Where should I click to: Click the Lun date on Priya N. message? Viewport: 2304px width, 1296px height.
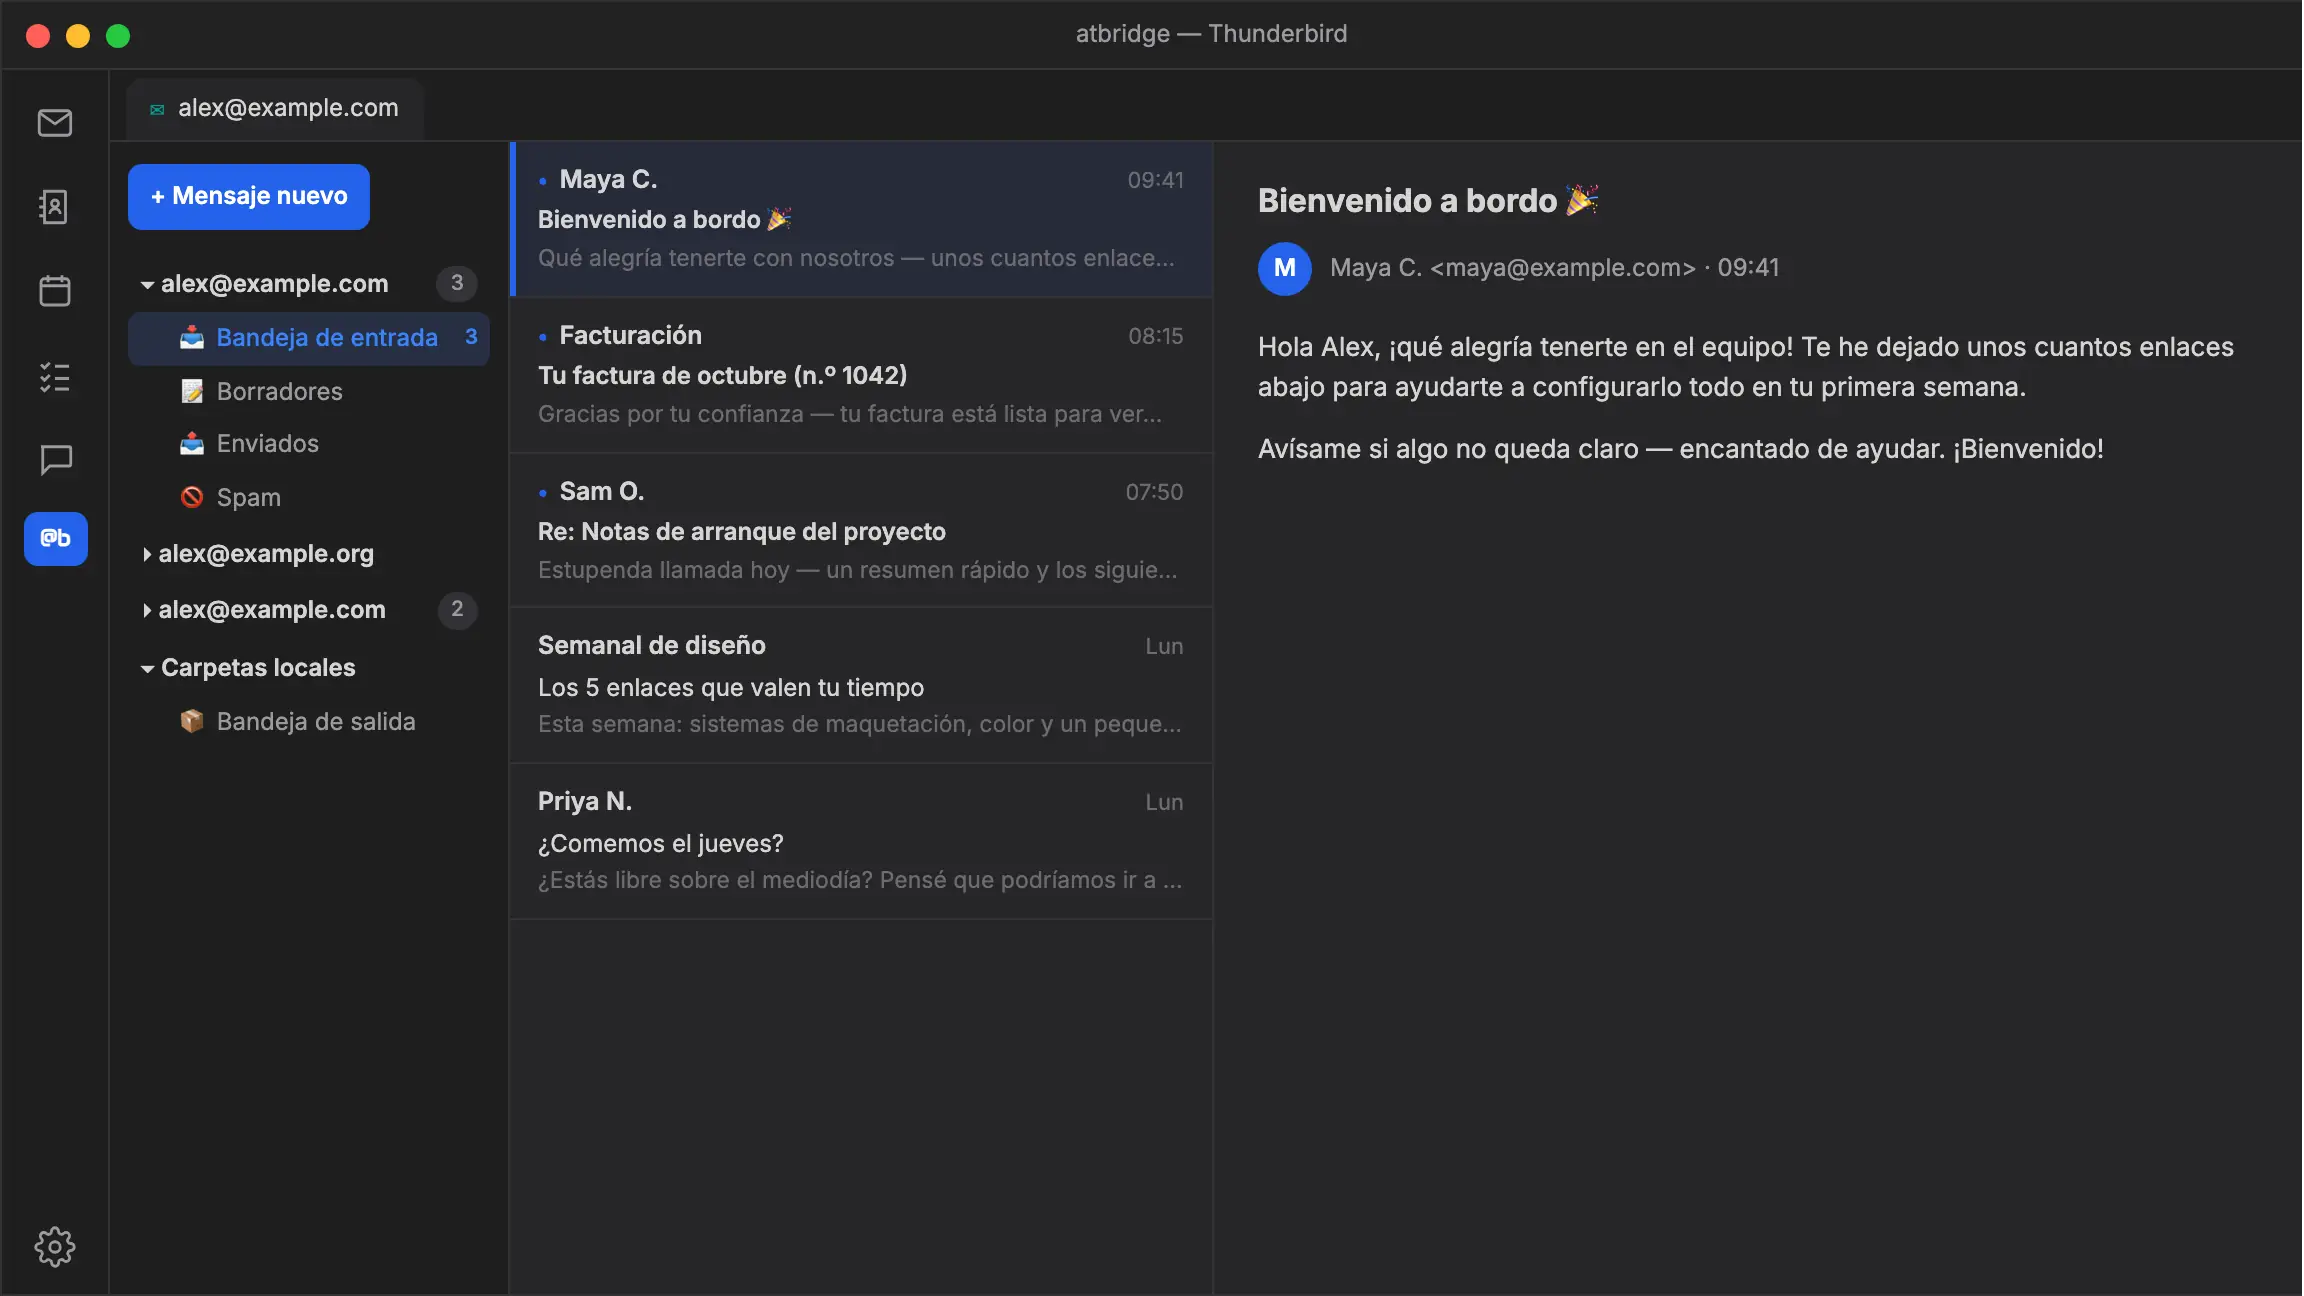[1164, 802]
